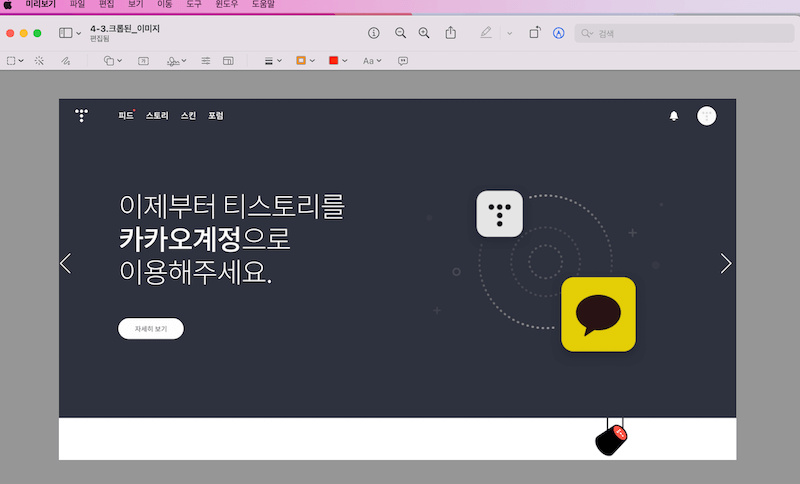This screenshot has height=484, width=800.
Task: Open line style thickness menu
Action: (x=273, y=61)
